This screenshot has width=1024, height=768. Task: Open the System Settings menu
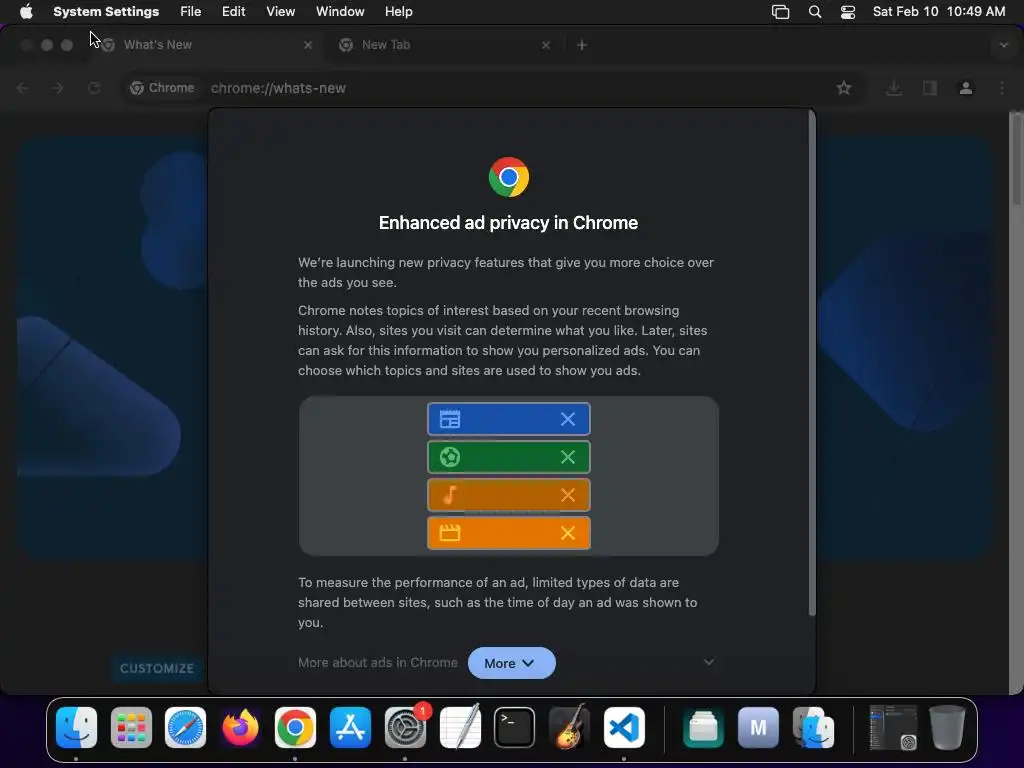pyautogui.click(x=106, y=12)
